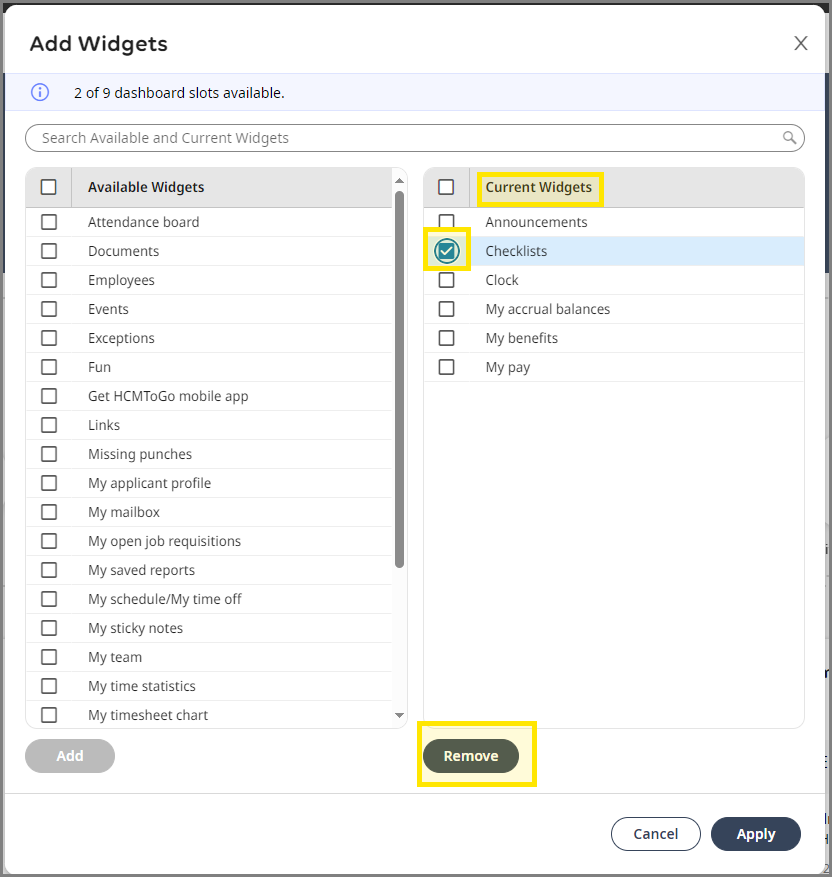Viewport: 832px width, 877px height.
Task: Click the Remove button
Action: (471, 756)
